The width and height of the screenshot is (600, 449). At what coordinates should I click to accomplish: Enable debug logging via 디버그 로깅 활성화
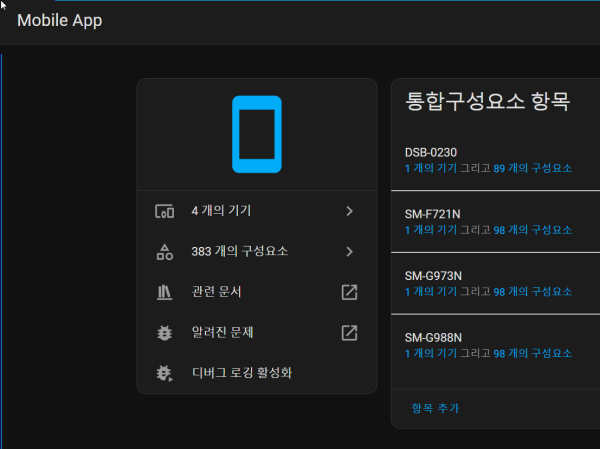pos(257,373)
